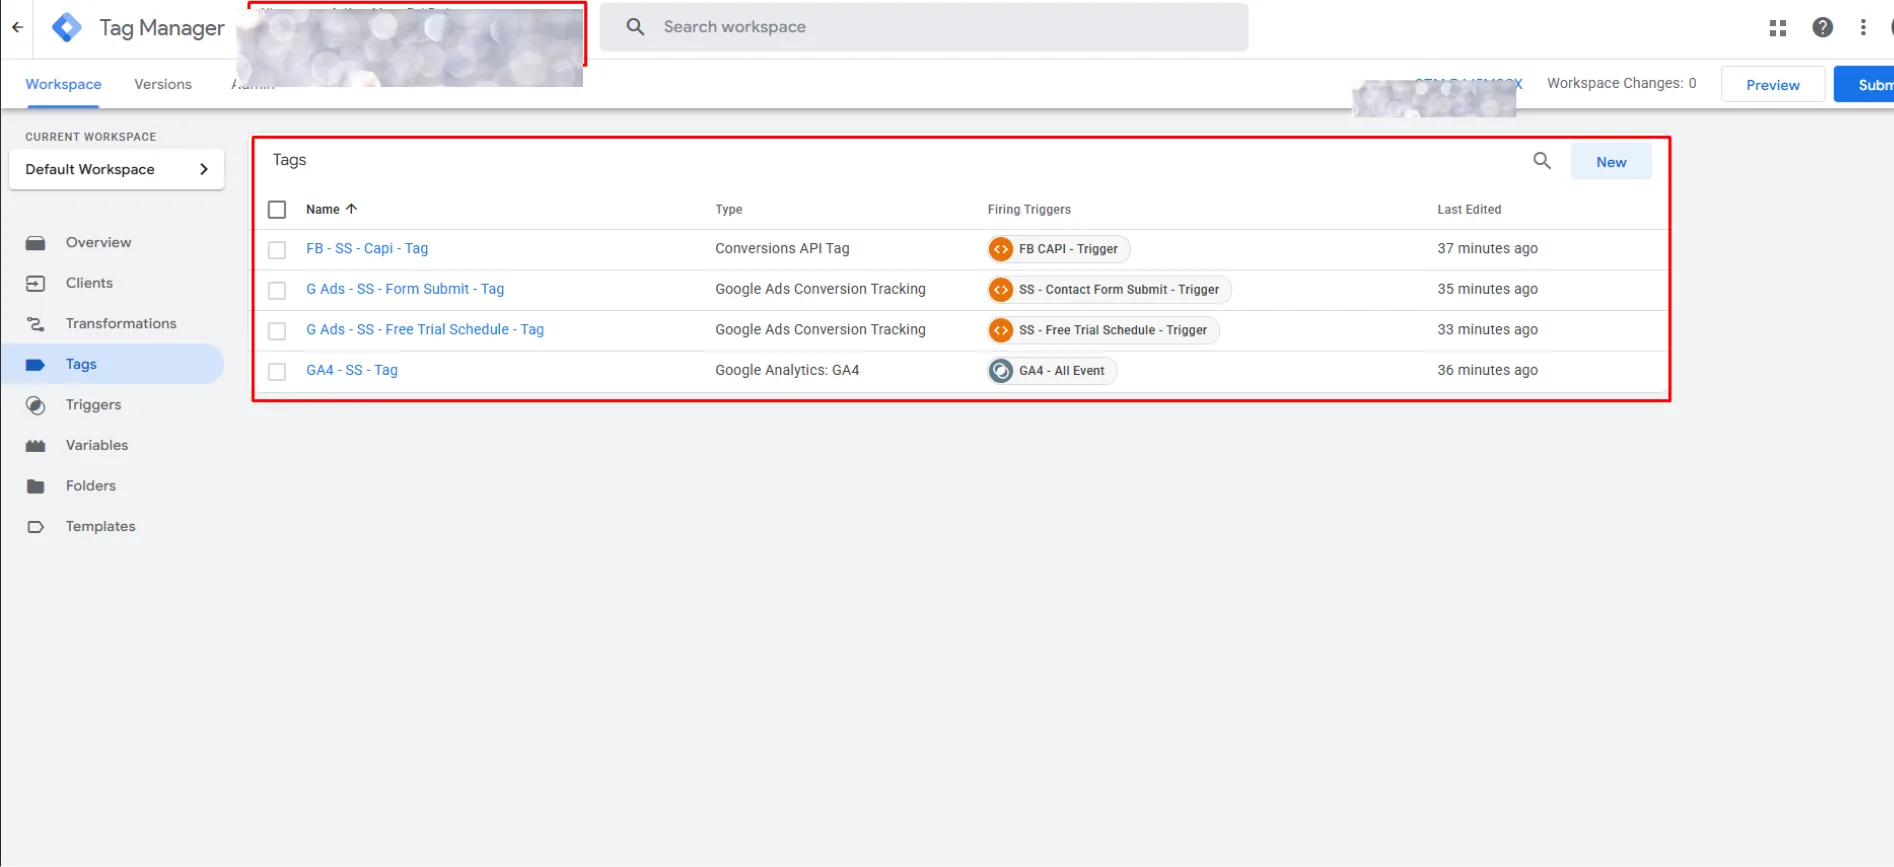
Task: Check the G Ads Form Submit tag row
Action: 277,291
